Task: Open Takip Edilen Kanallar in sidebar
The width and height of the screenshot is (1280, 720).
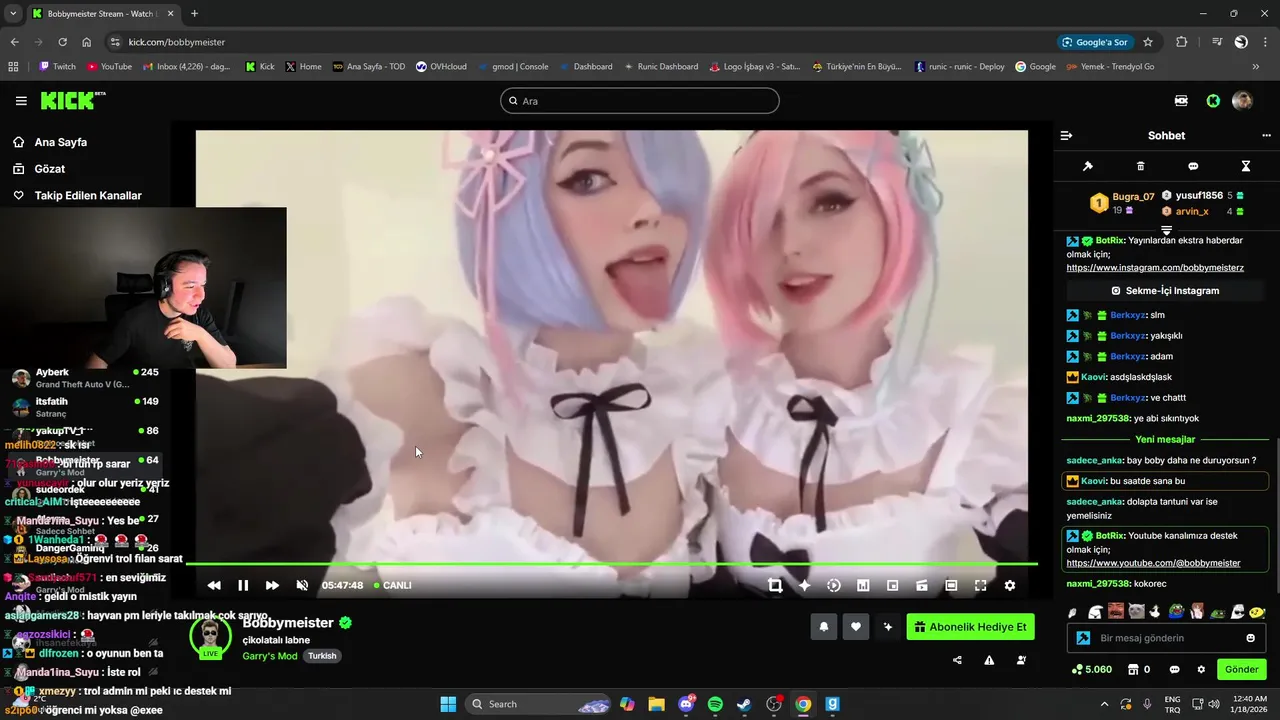Action: click(88, 196)
